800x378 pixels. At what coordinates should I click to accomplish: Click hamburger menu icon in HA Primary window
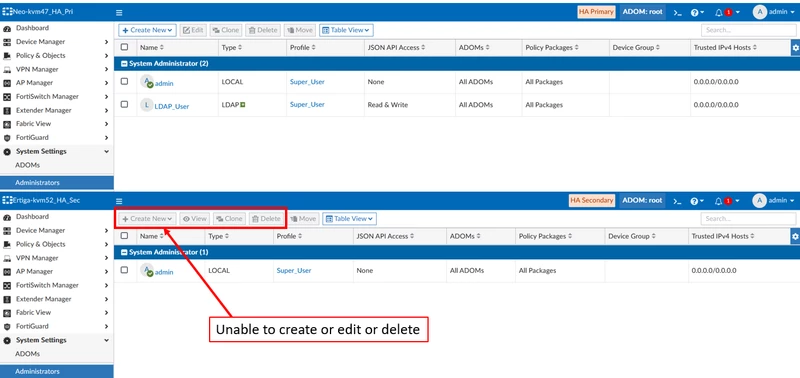tap(119, 12)
